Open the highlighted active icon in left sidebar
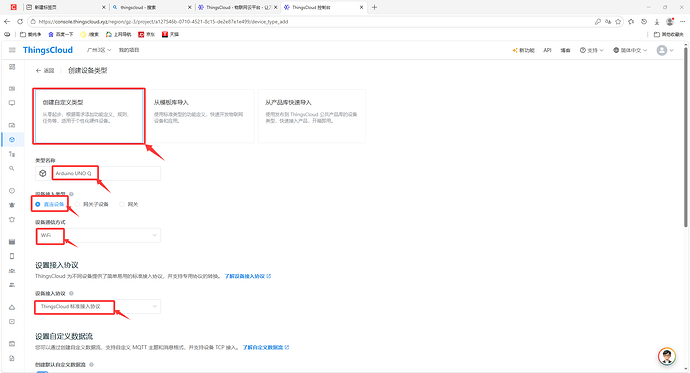The width and height of the screenshot is (690, 373). [12, 139]
